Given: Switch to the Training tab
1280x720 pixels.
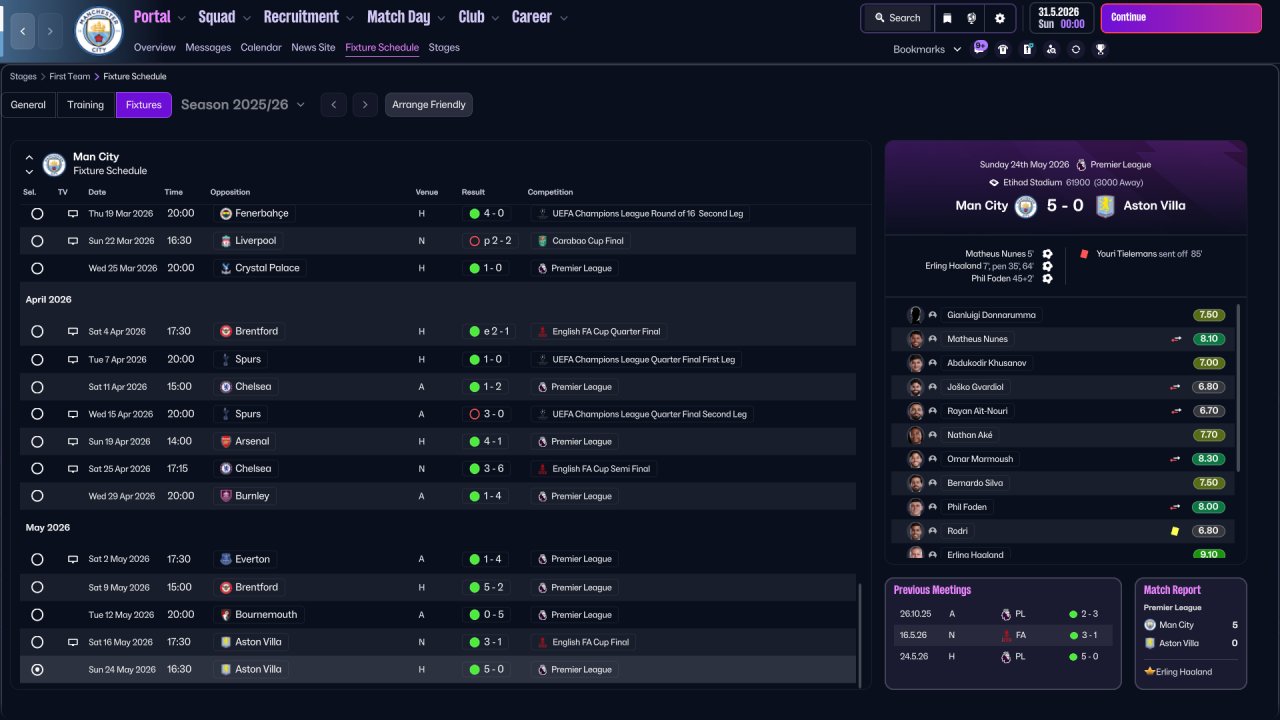Looking at the screenshot, I should click(x=86, y=105).
